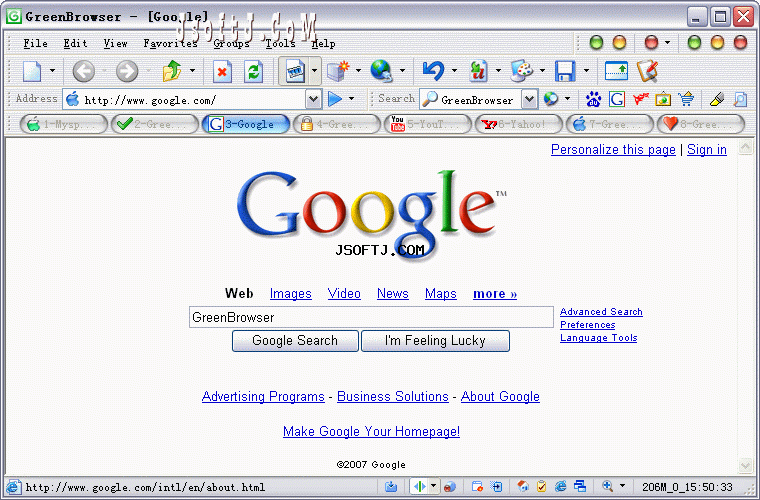Screen dimensions: 760x500
Task: Go back with the left arrow button
Action: (x=83, y=72)
